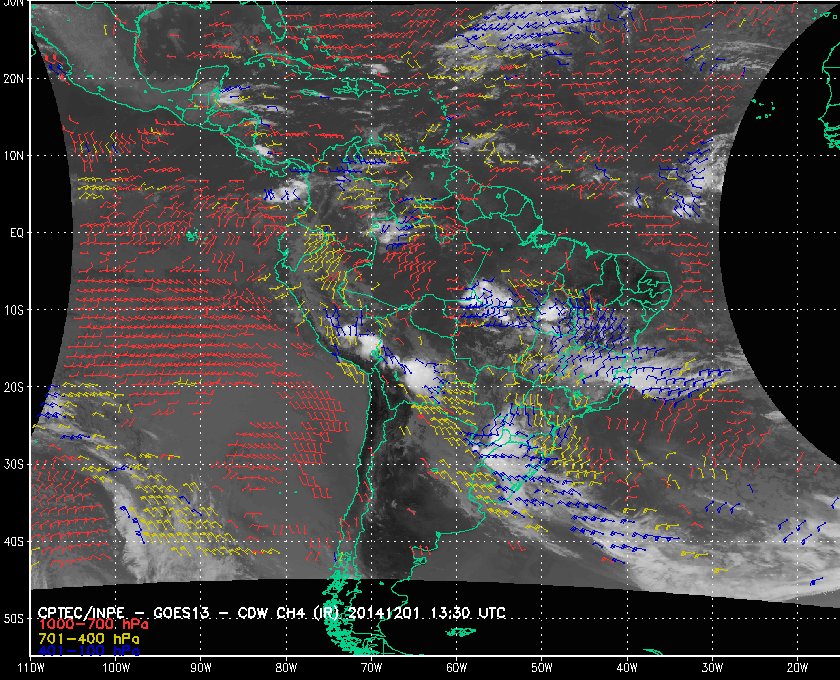Click the 100W longitude label
Image resolution: width=840 pixels, height=680 pixels.
pyautogui.click(x=116, y=668)
